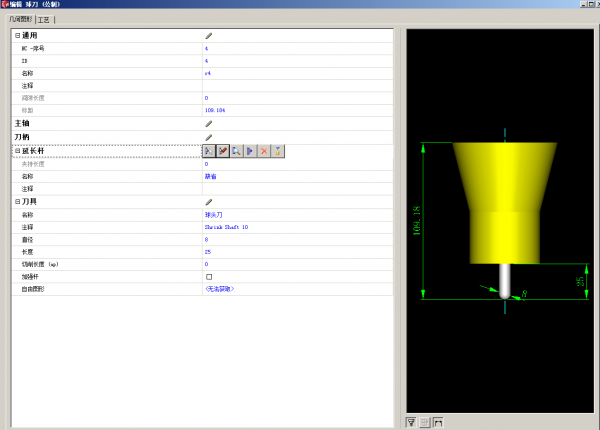Click the 25 dimension label in preview

click(x=580, y=281)
